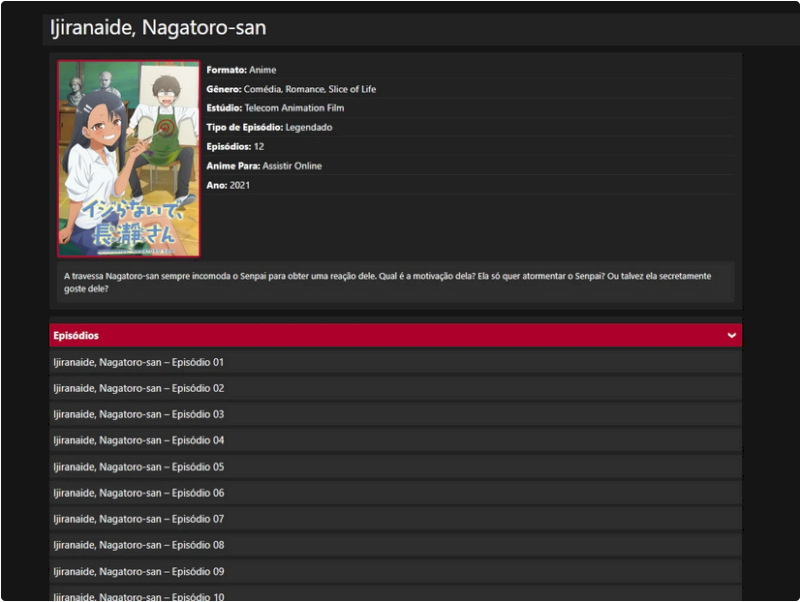Click the Comédia genre
800x602 pixels.
[263, 90]
